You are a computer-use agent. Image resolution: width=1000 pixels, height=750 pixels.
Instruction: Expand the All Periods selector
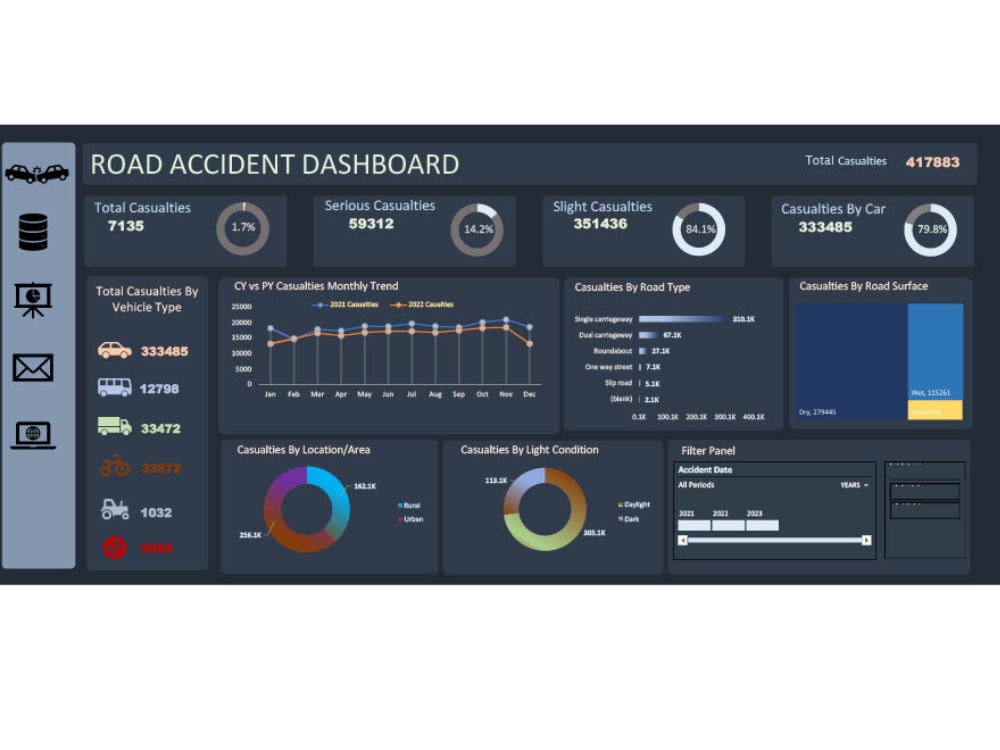tap(694, 485)
